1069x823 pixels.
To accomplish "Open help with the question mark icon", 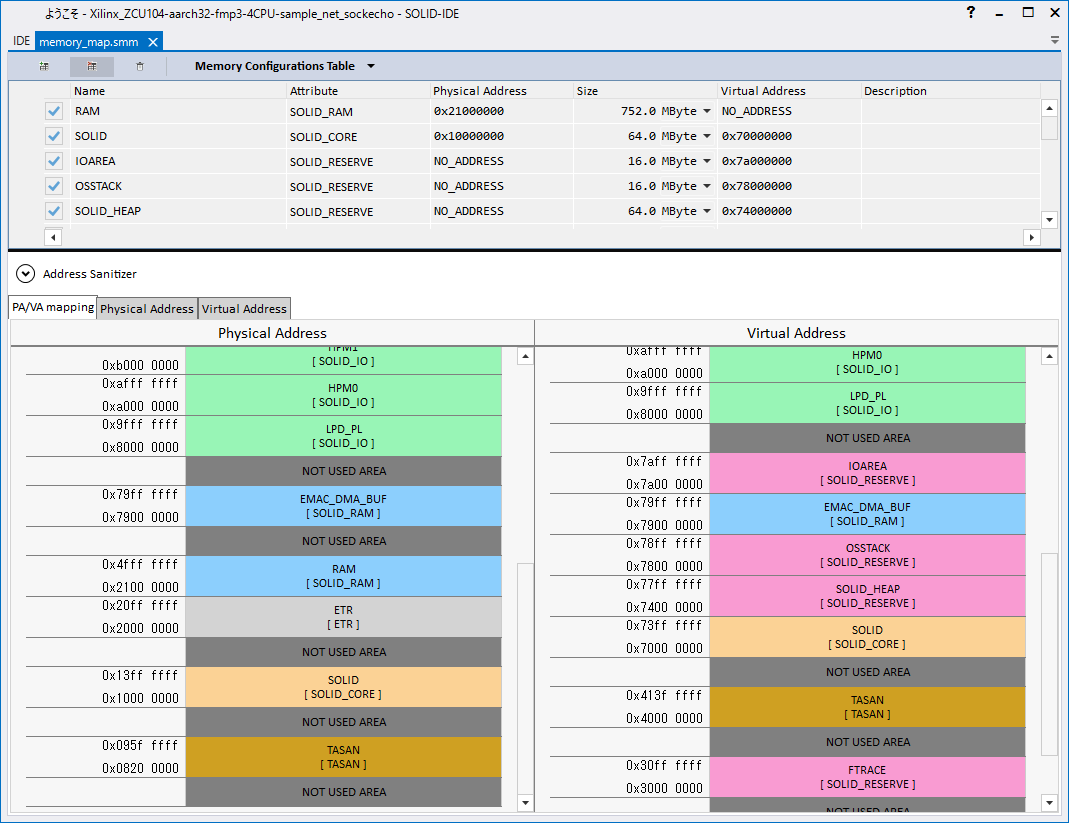I will 971,13.
